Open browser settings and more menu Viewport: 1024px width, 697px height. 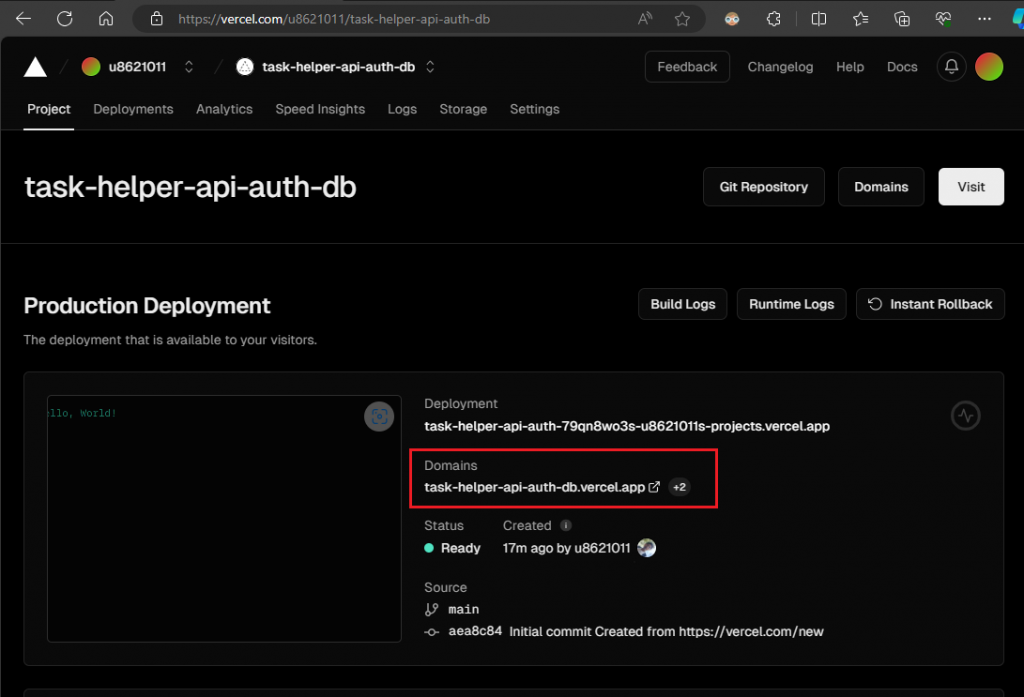pyautogui.click(x=984, y=19)
